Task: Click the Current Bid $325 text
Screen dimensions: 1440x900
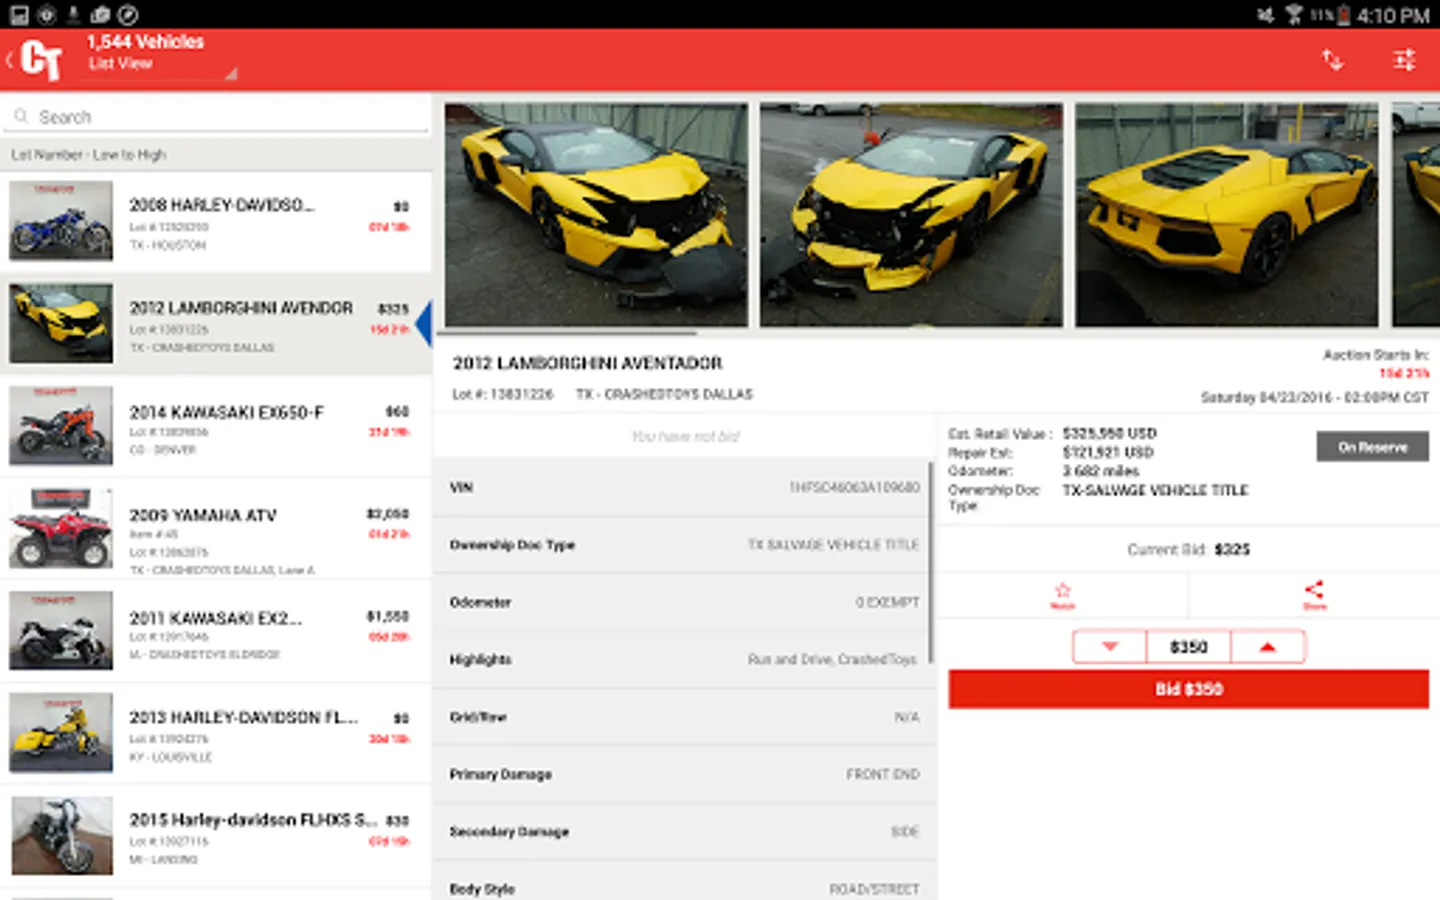Action: pyautogui.click(x=1188, y=549)
